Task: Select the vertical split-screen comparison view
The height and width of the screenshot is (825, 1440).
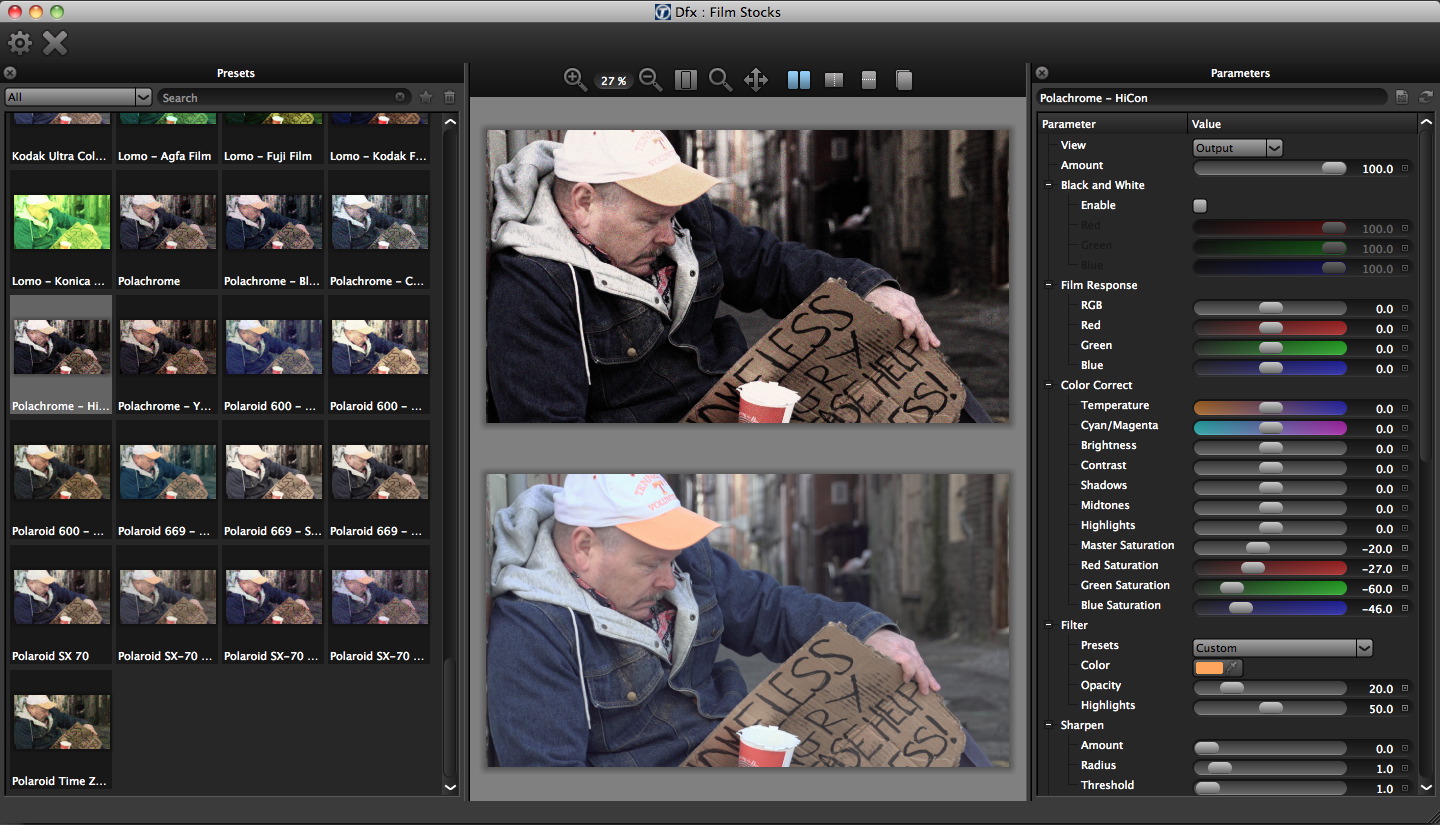Action: (833, 80)
